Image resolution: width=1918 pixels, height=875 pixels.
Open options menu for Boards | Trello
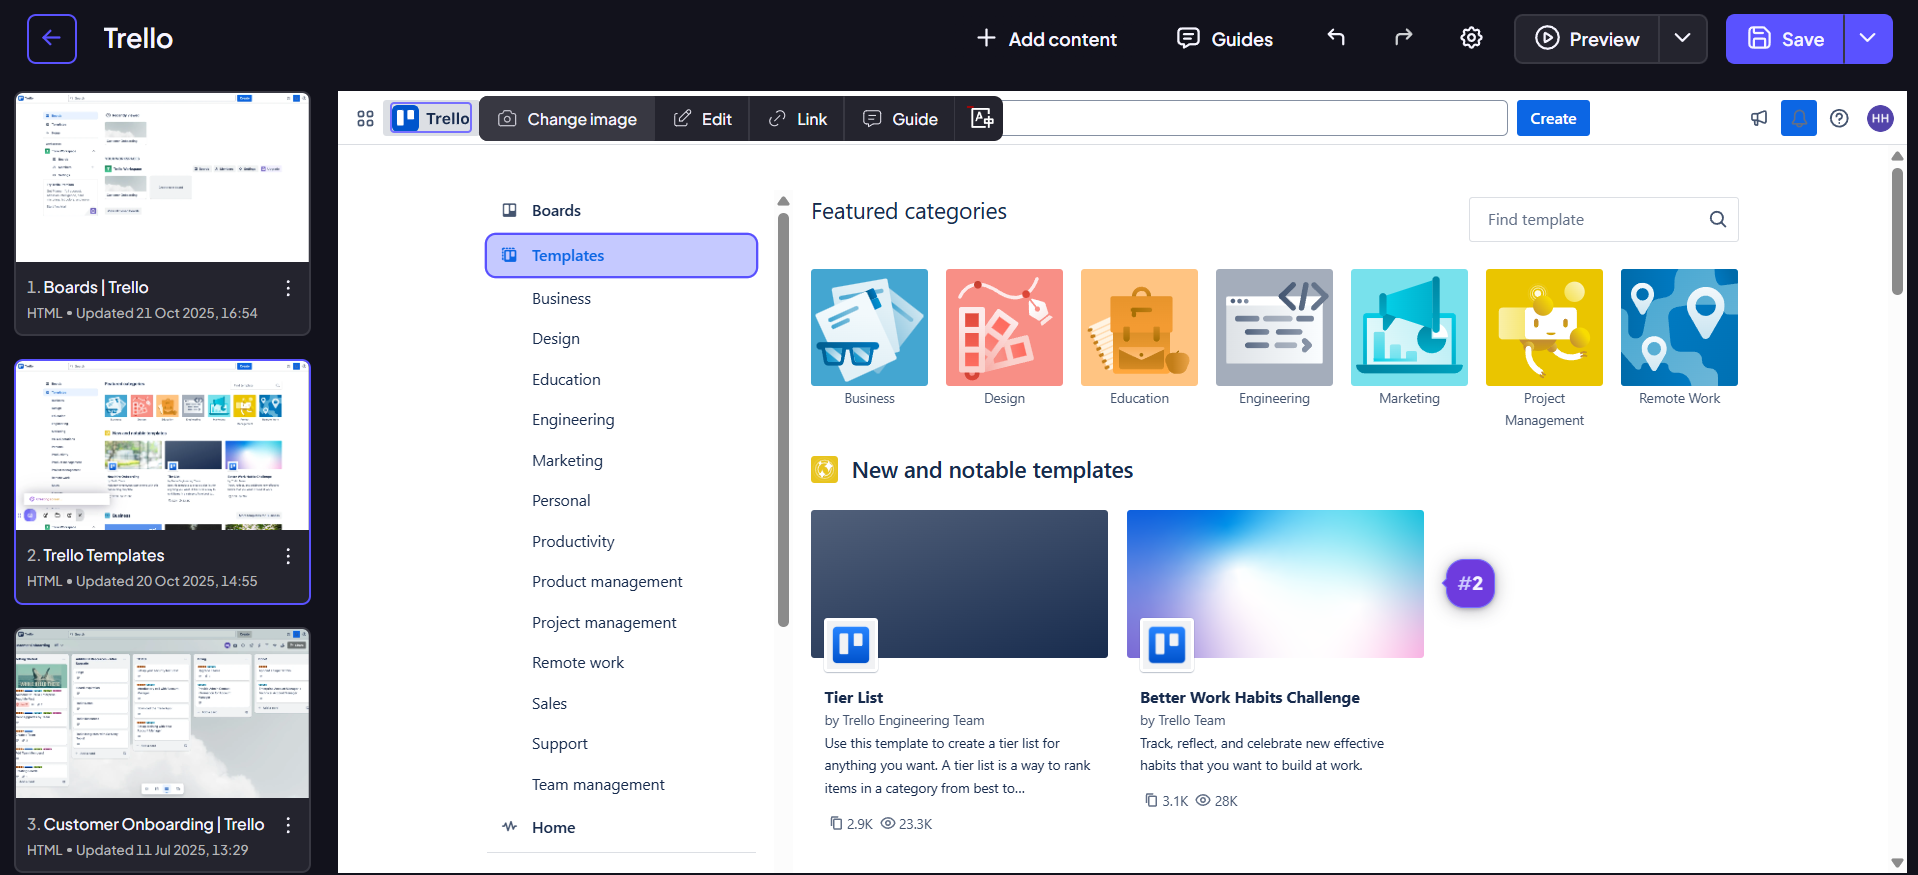[288, 288]
